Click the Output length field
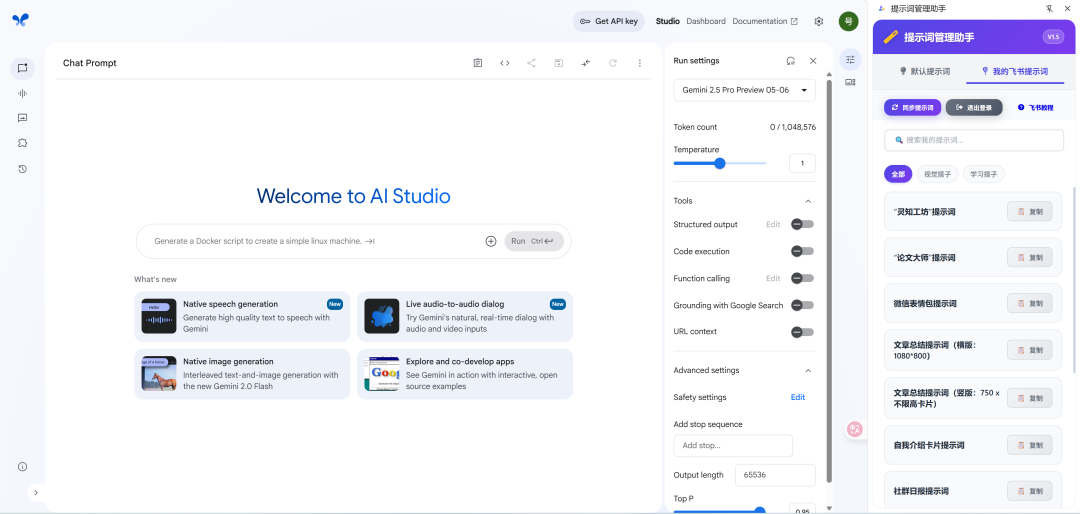Image resolution: width=1080 pixels, height=514 pixels. pyautogui.click(x=776, y=475)
